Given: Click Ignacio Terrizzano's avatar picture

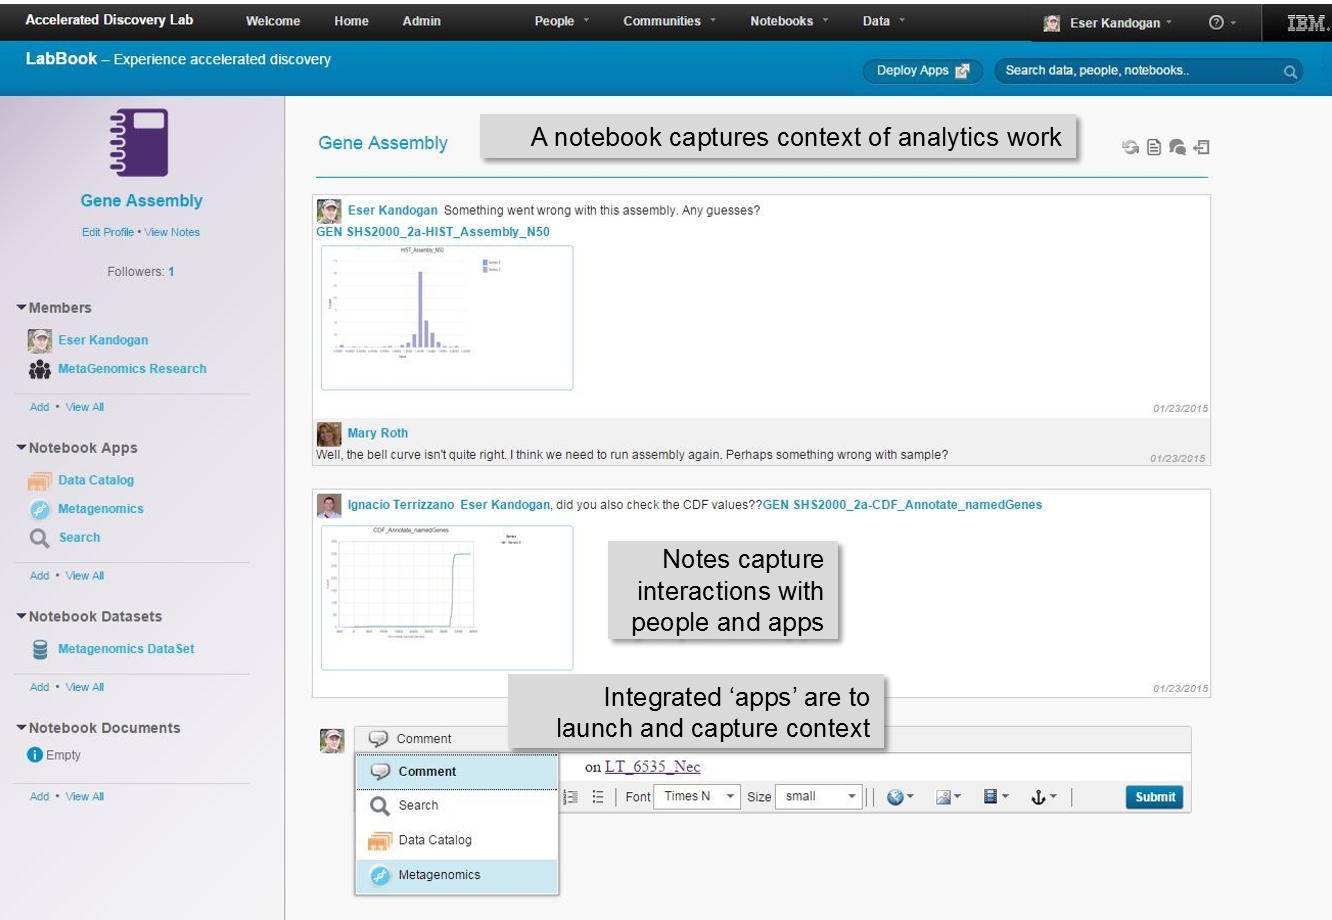Looking at the screenshot, I should pyautogui.click(x=329, y=505).
